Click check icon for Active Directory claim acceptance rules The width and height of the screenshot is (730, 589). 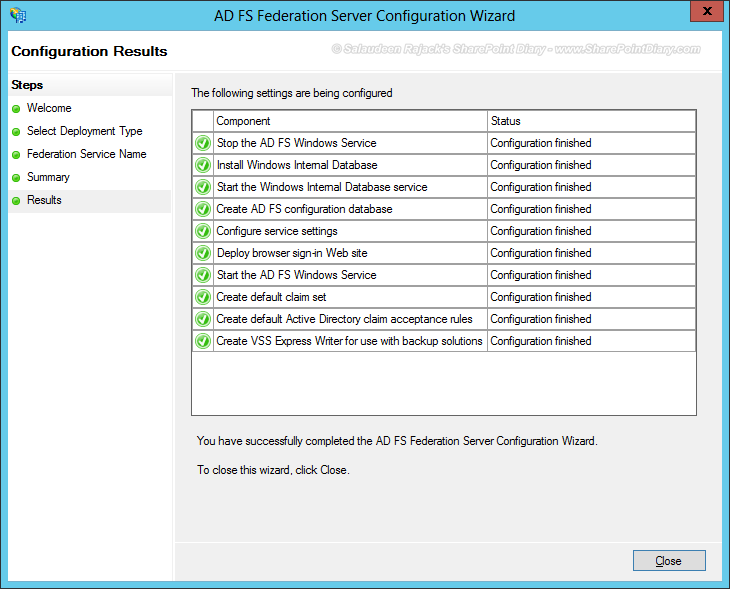pyautogui.click(x=203, y=319)
